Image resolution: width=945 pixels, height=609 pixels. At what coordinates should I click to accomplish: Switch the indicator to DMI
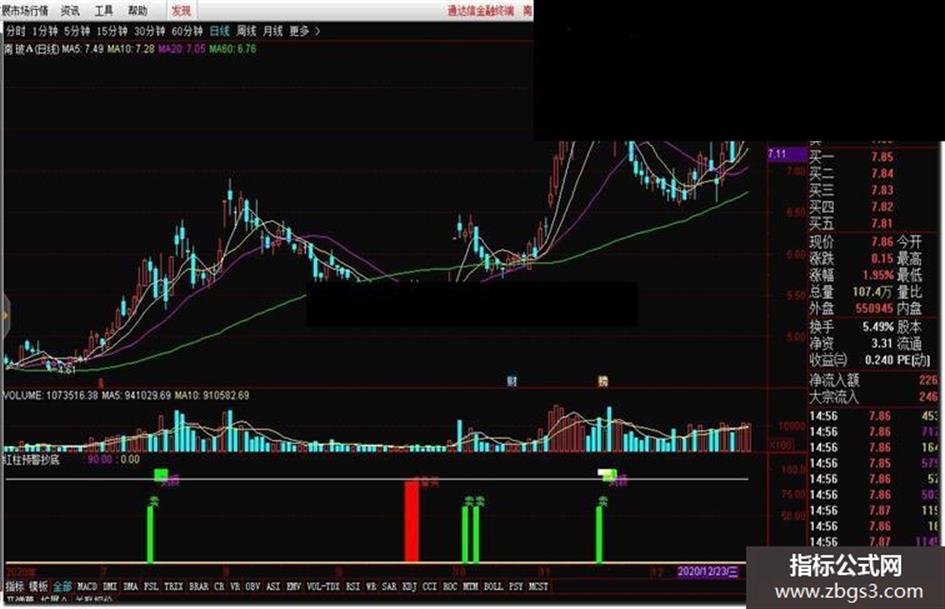110,586
